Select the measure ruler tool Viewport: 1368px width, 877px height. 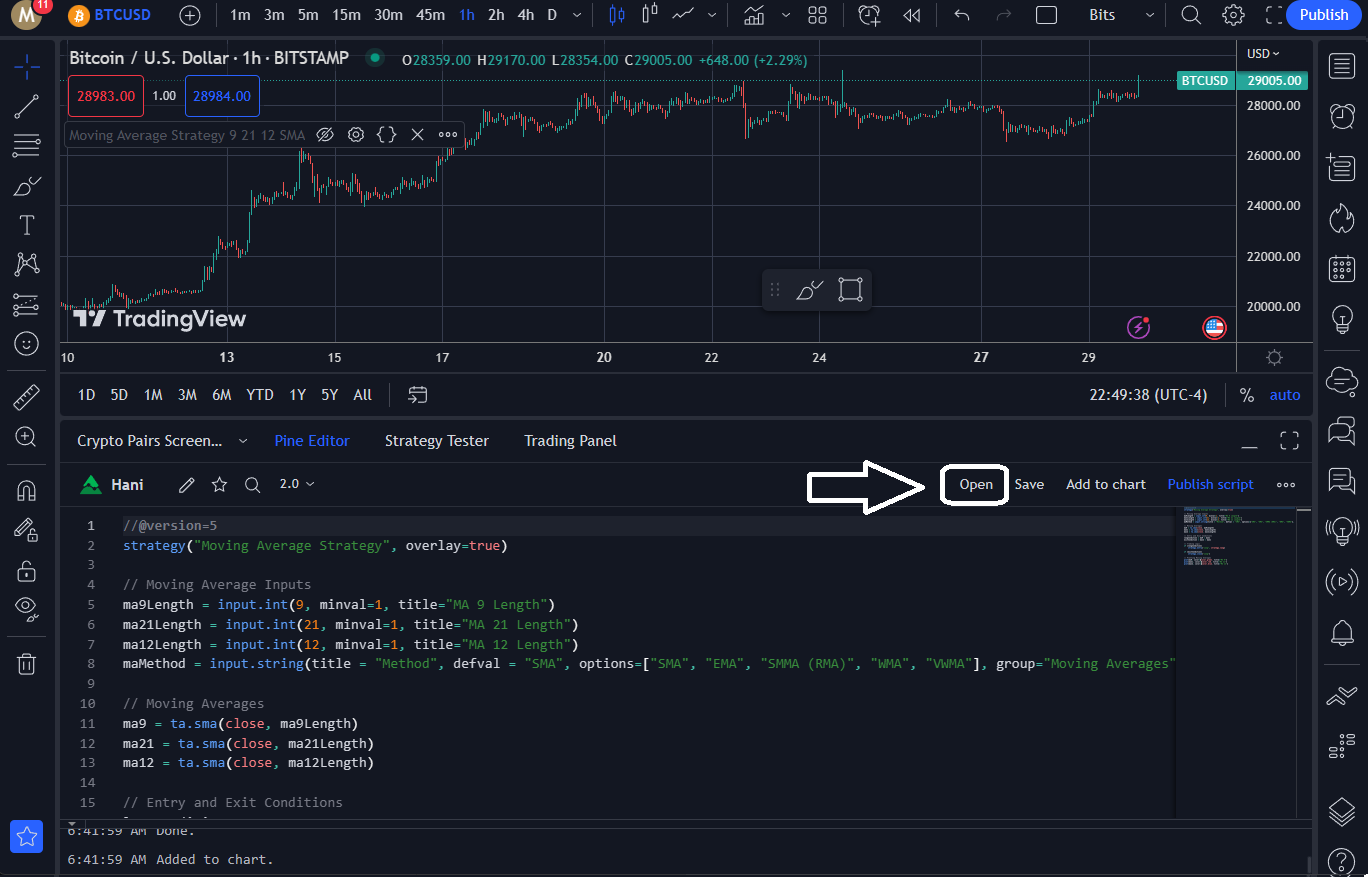coord(26,396)
